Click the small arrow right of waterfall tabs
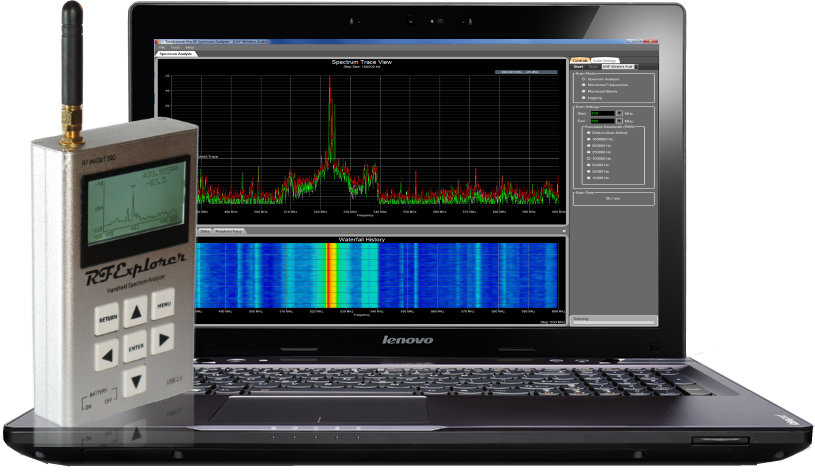The height and width of the screenshot is (475, 815). tap(564, 231)
